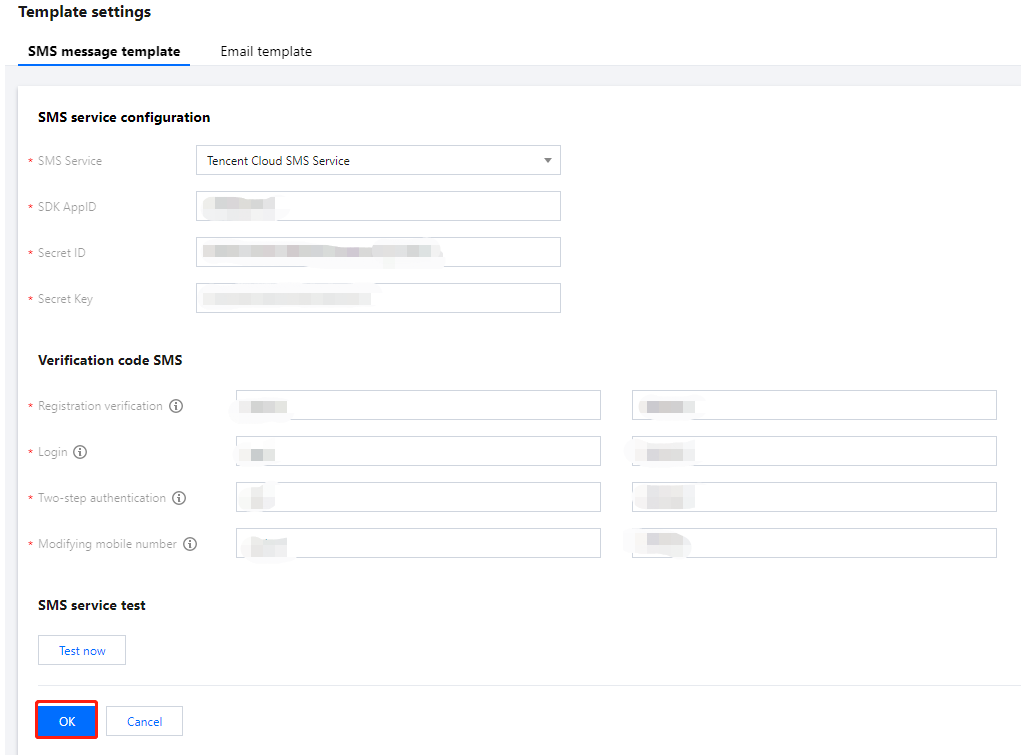Switch to the SMS message template tab

104,51
